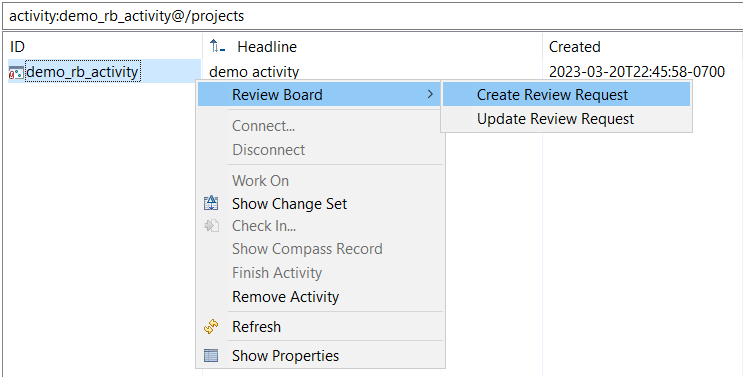Choose Update Review Request
743x377 pixels.
point(566,119)
